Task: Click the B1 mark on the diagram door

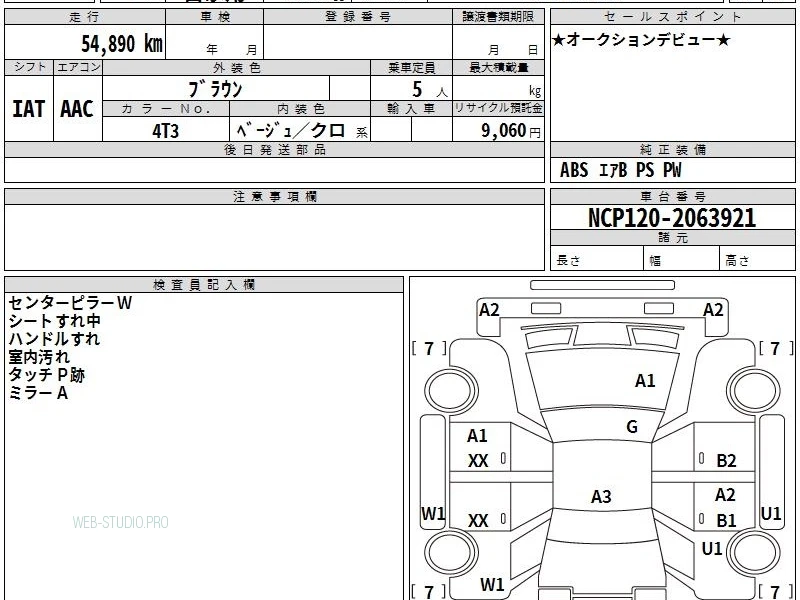Action: point(727,520)
